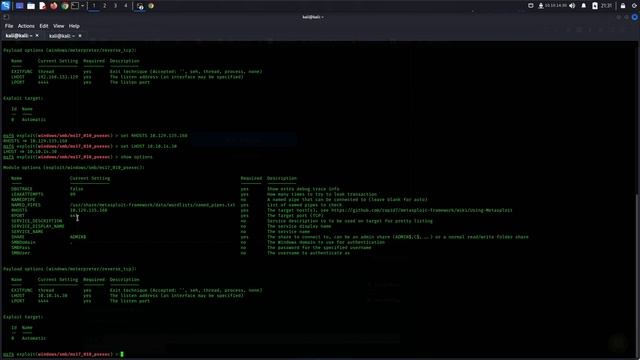The width and height of the screenshot is (640, 360).
Task: Select the second kali@kali terminal tab
Action: (62, 36)
